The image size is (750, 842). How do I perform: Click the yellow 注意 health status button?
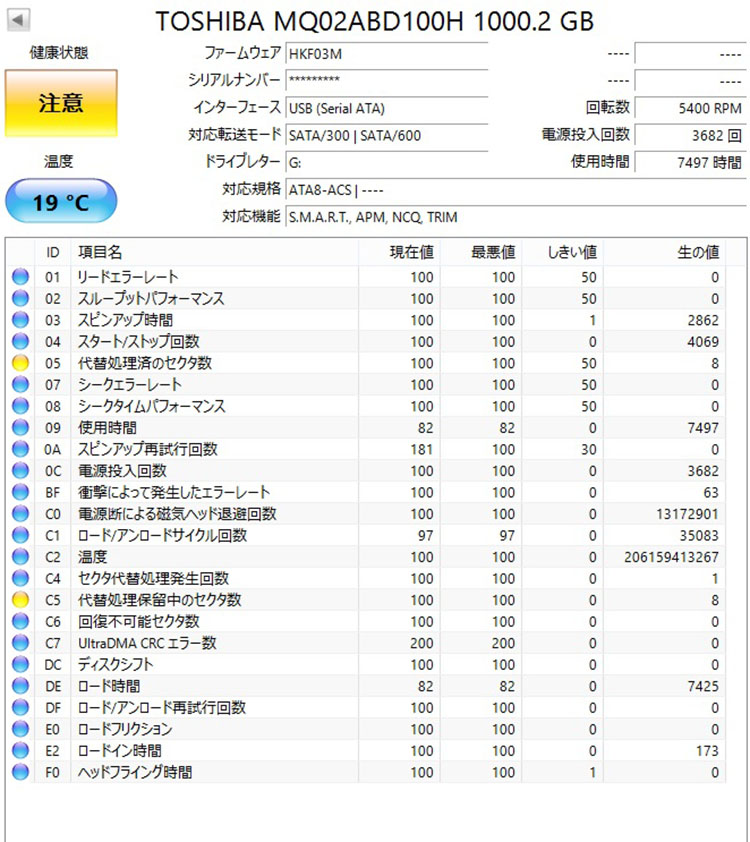(61, 103)
